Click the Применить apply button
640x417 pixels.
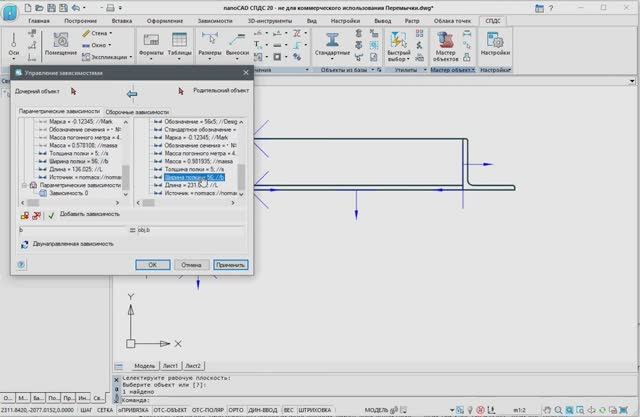[231, 265]
